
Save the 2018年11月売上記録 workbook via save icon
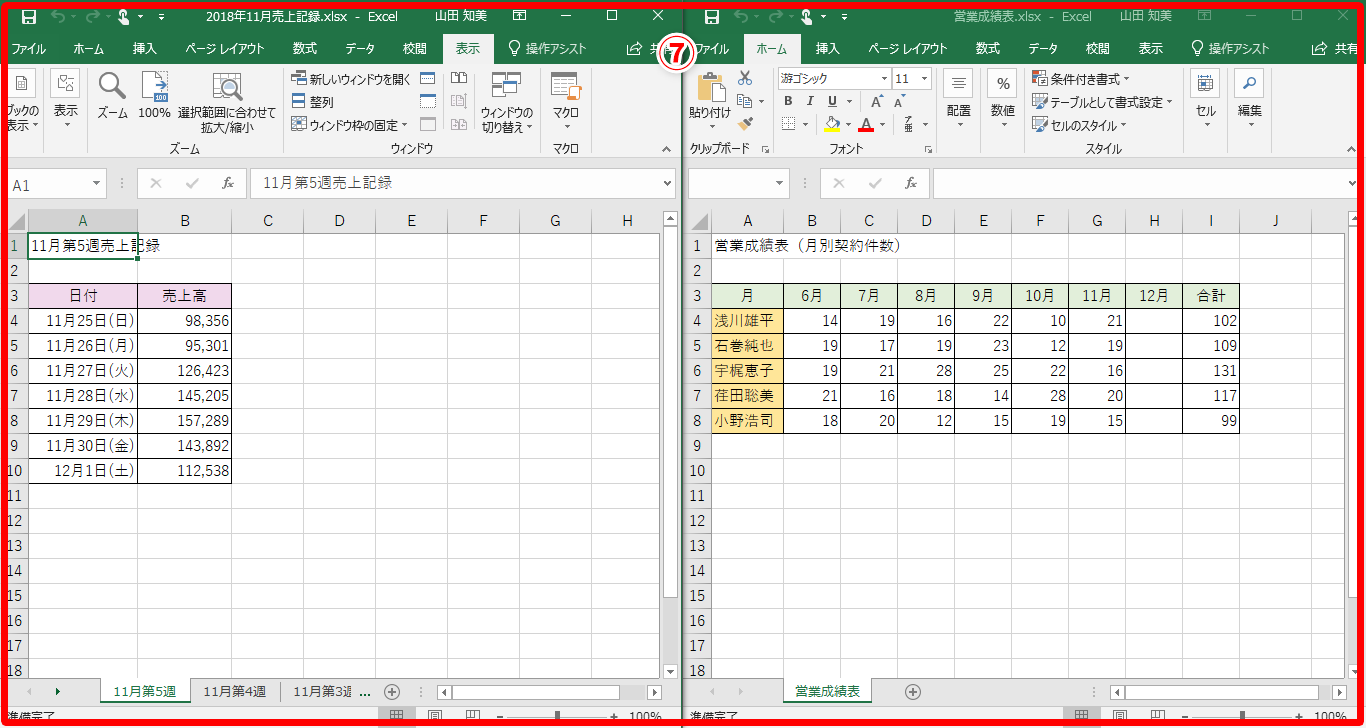coord(28,17)
